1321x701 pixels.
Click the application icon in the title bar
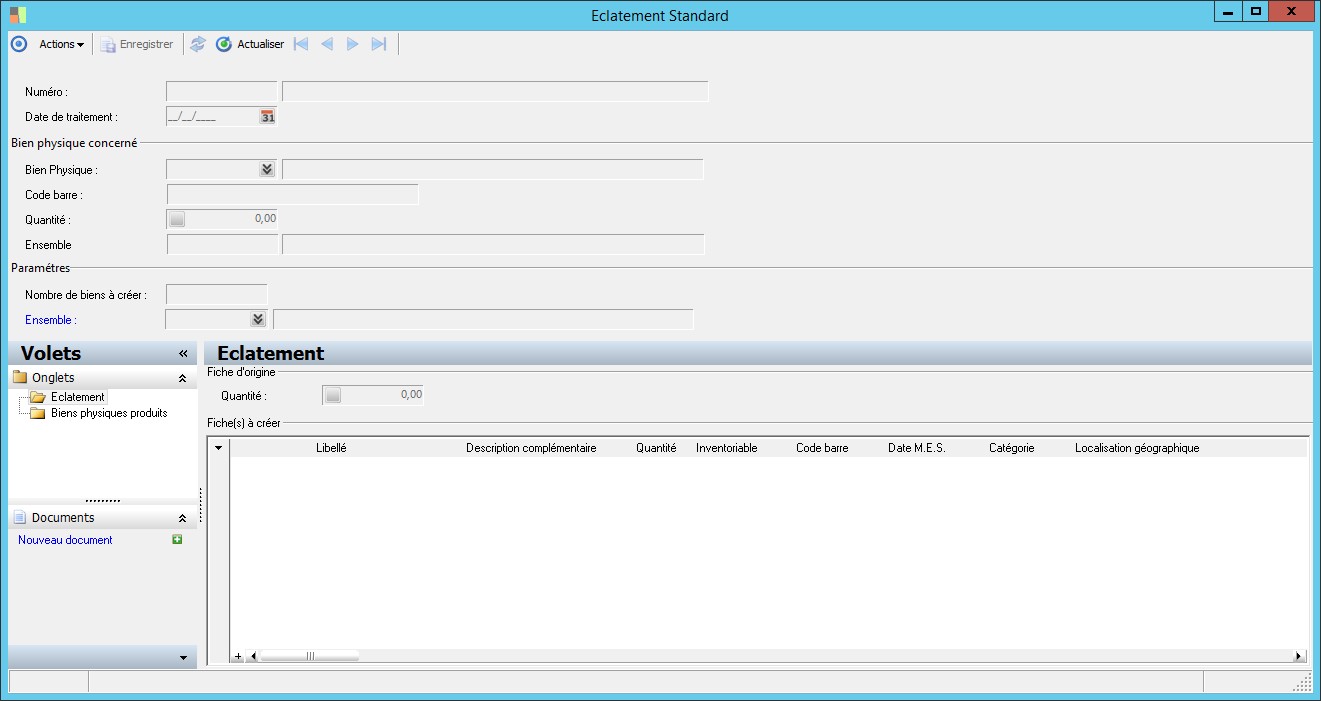(18, 15)
